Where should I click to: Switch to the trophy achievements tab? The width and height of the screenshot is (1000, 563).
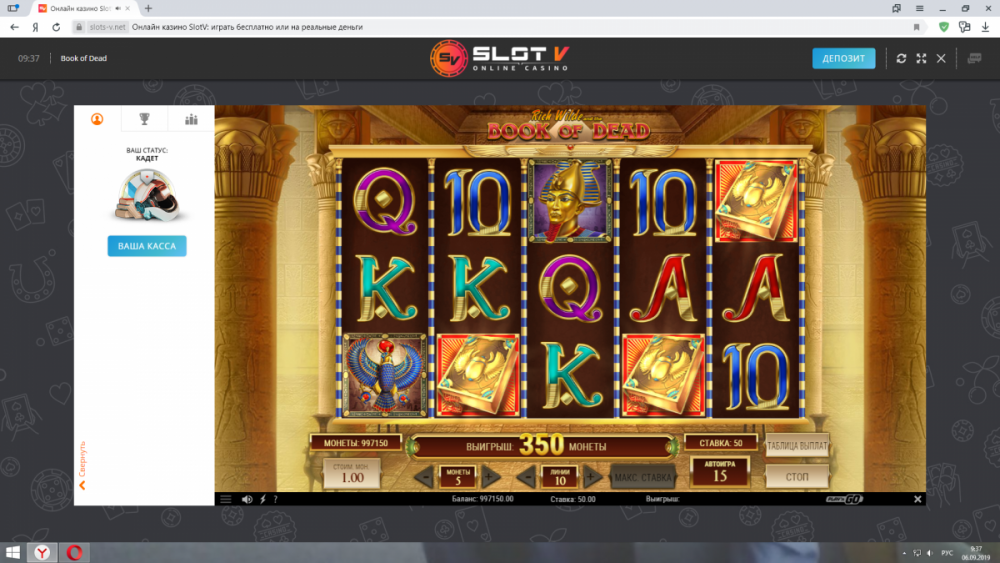coord(145,119)
